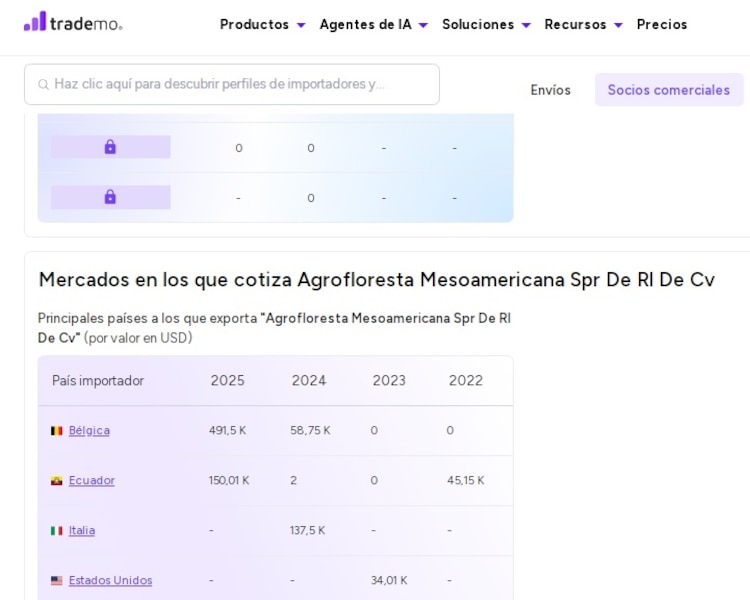Switch to the Envíos tab

[550, 90]
